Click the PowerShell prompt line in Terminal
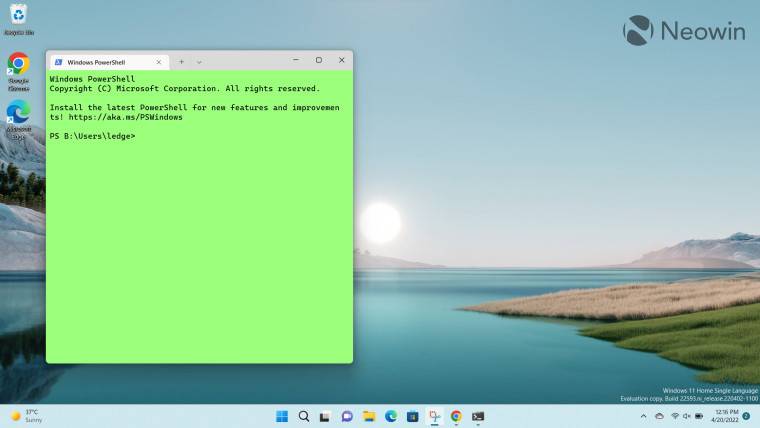This screenshot has width=760, height=428. [93, 136]
